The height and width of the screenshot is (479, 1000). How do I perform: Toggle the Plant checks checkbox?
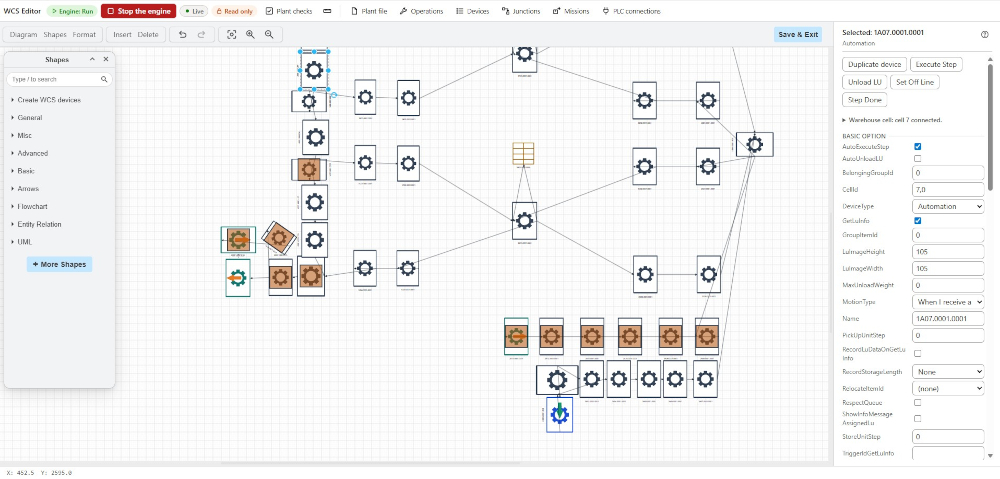pyautogui.click(x=269, y=11)
